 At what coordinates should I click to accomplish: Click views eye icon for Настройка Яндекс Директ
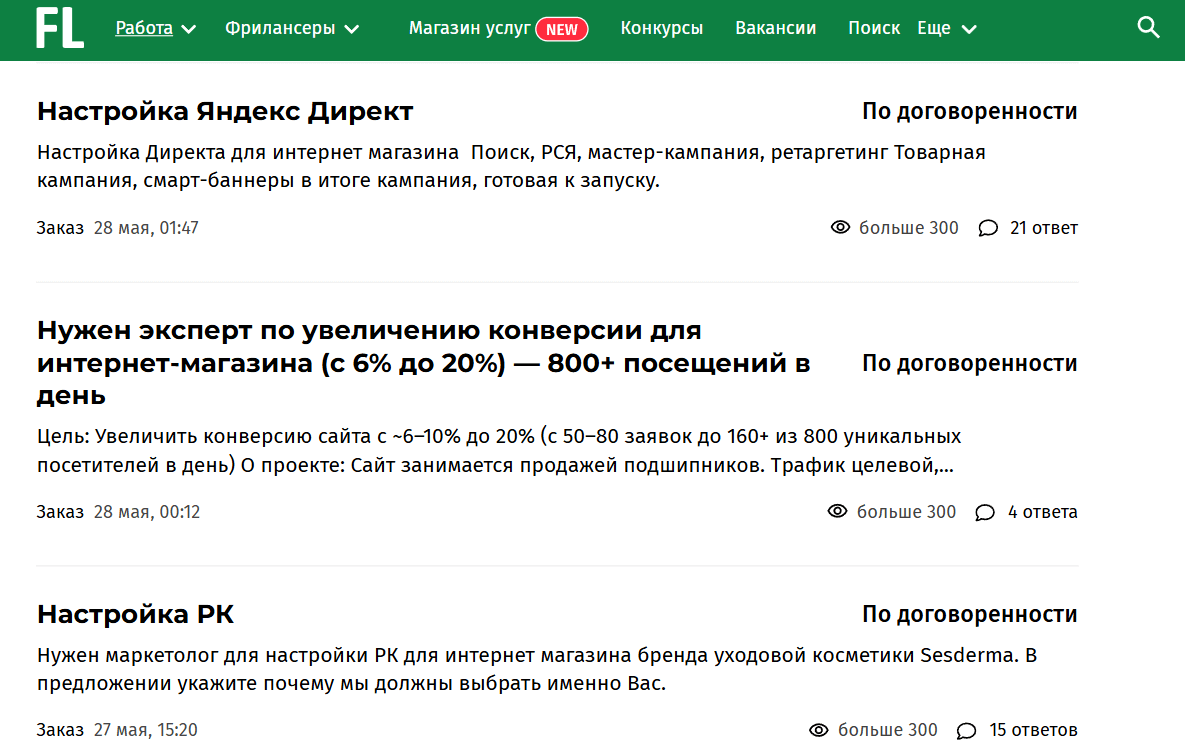(x=840, y=227)
